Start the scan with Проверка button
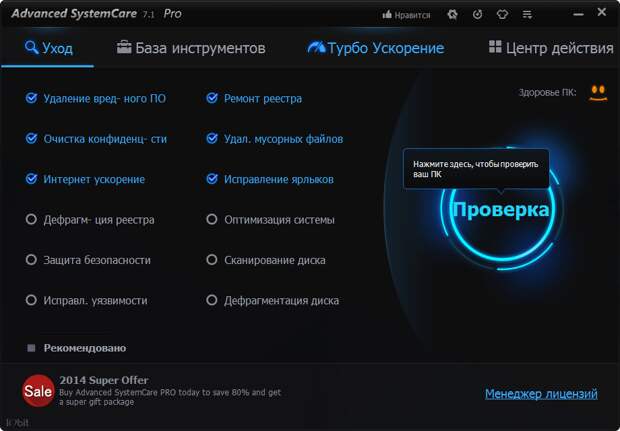This screenshot has width=620, height=431. (x=501, y=209)
